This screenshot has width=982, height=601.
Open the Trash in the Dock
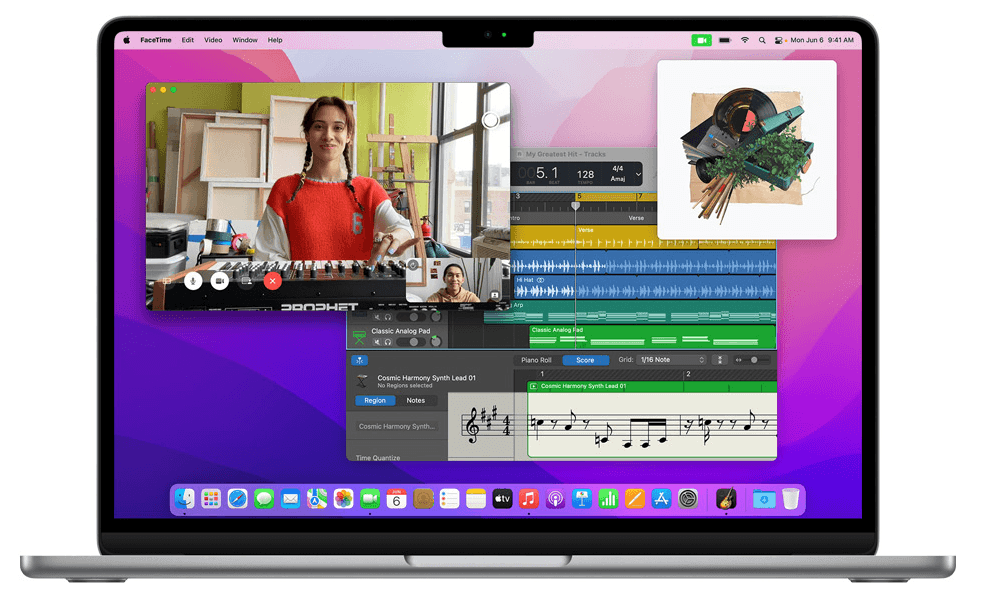[791, 499]
